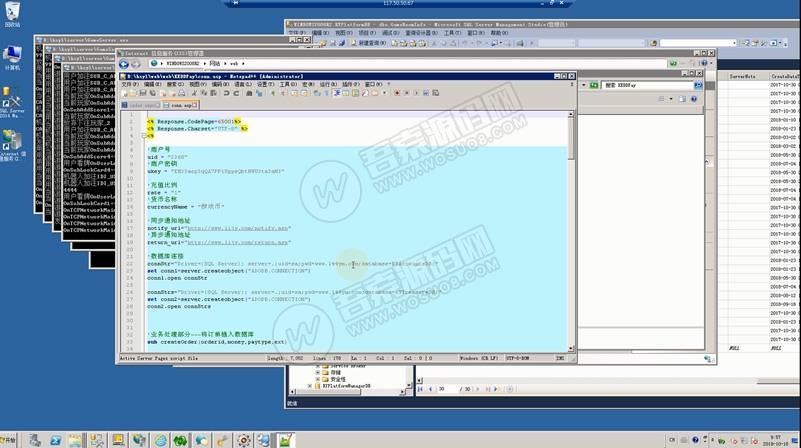Click the Undo arrow in Notepad++ toolbar

226,93
